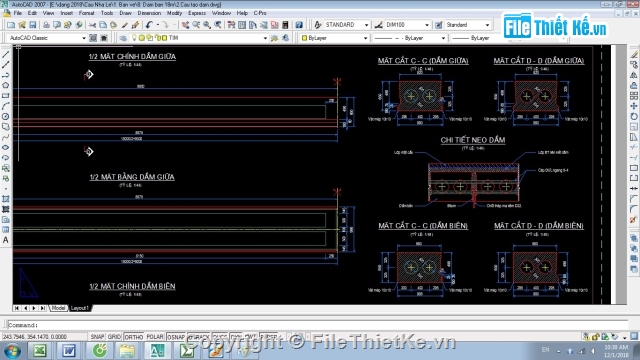Select the Rectangle draw tool
The width and height of the screenshot is (640, 360).
point(6,96)
